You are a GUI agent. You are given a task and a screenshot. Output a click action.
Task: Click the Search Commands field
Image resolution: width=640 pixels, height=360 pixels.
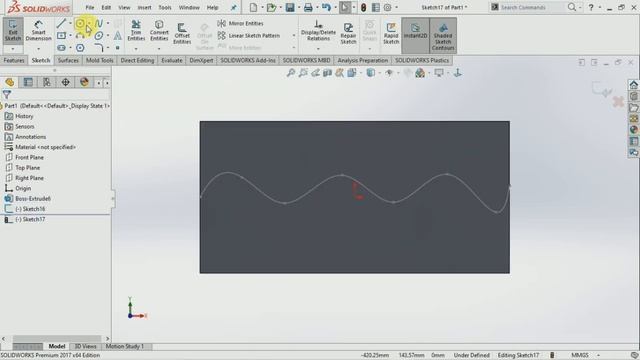[x=529, y=7]
